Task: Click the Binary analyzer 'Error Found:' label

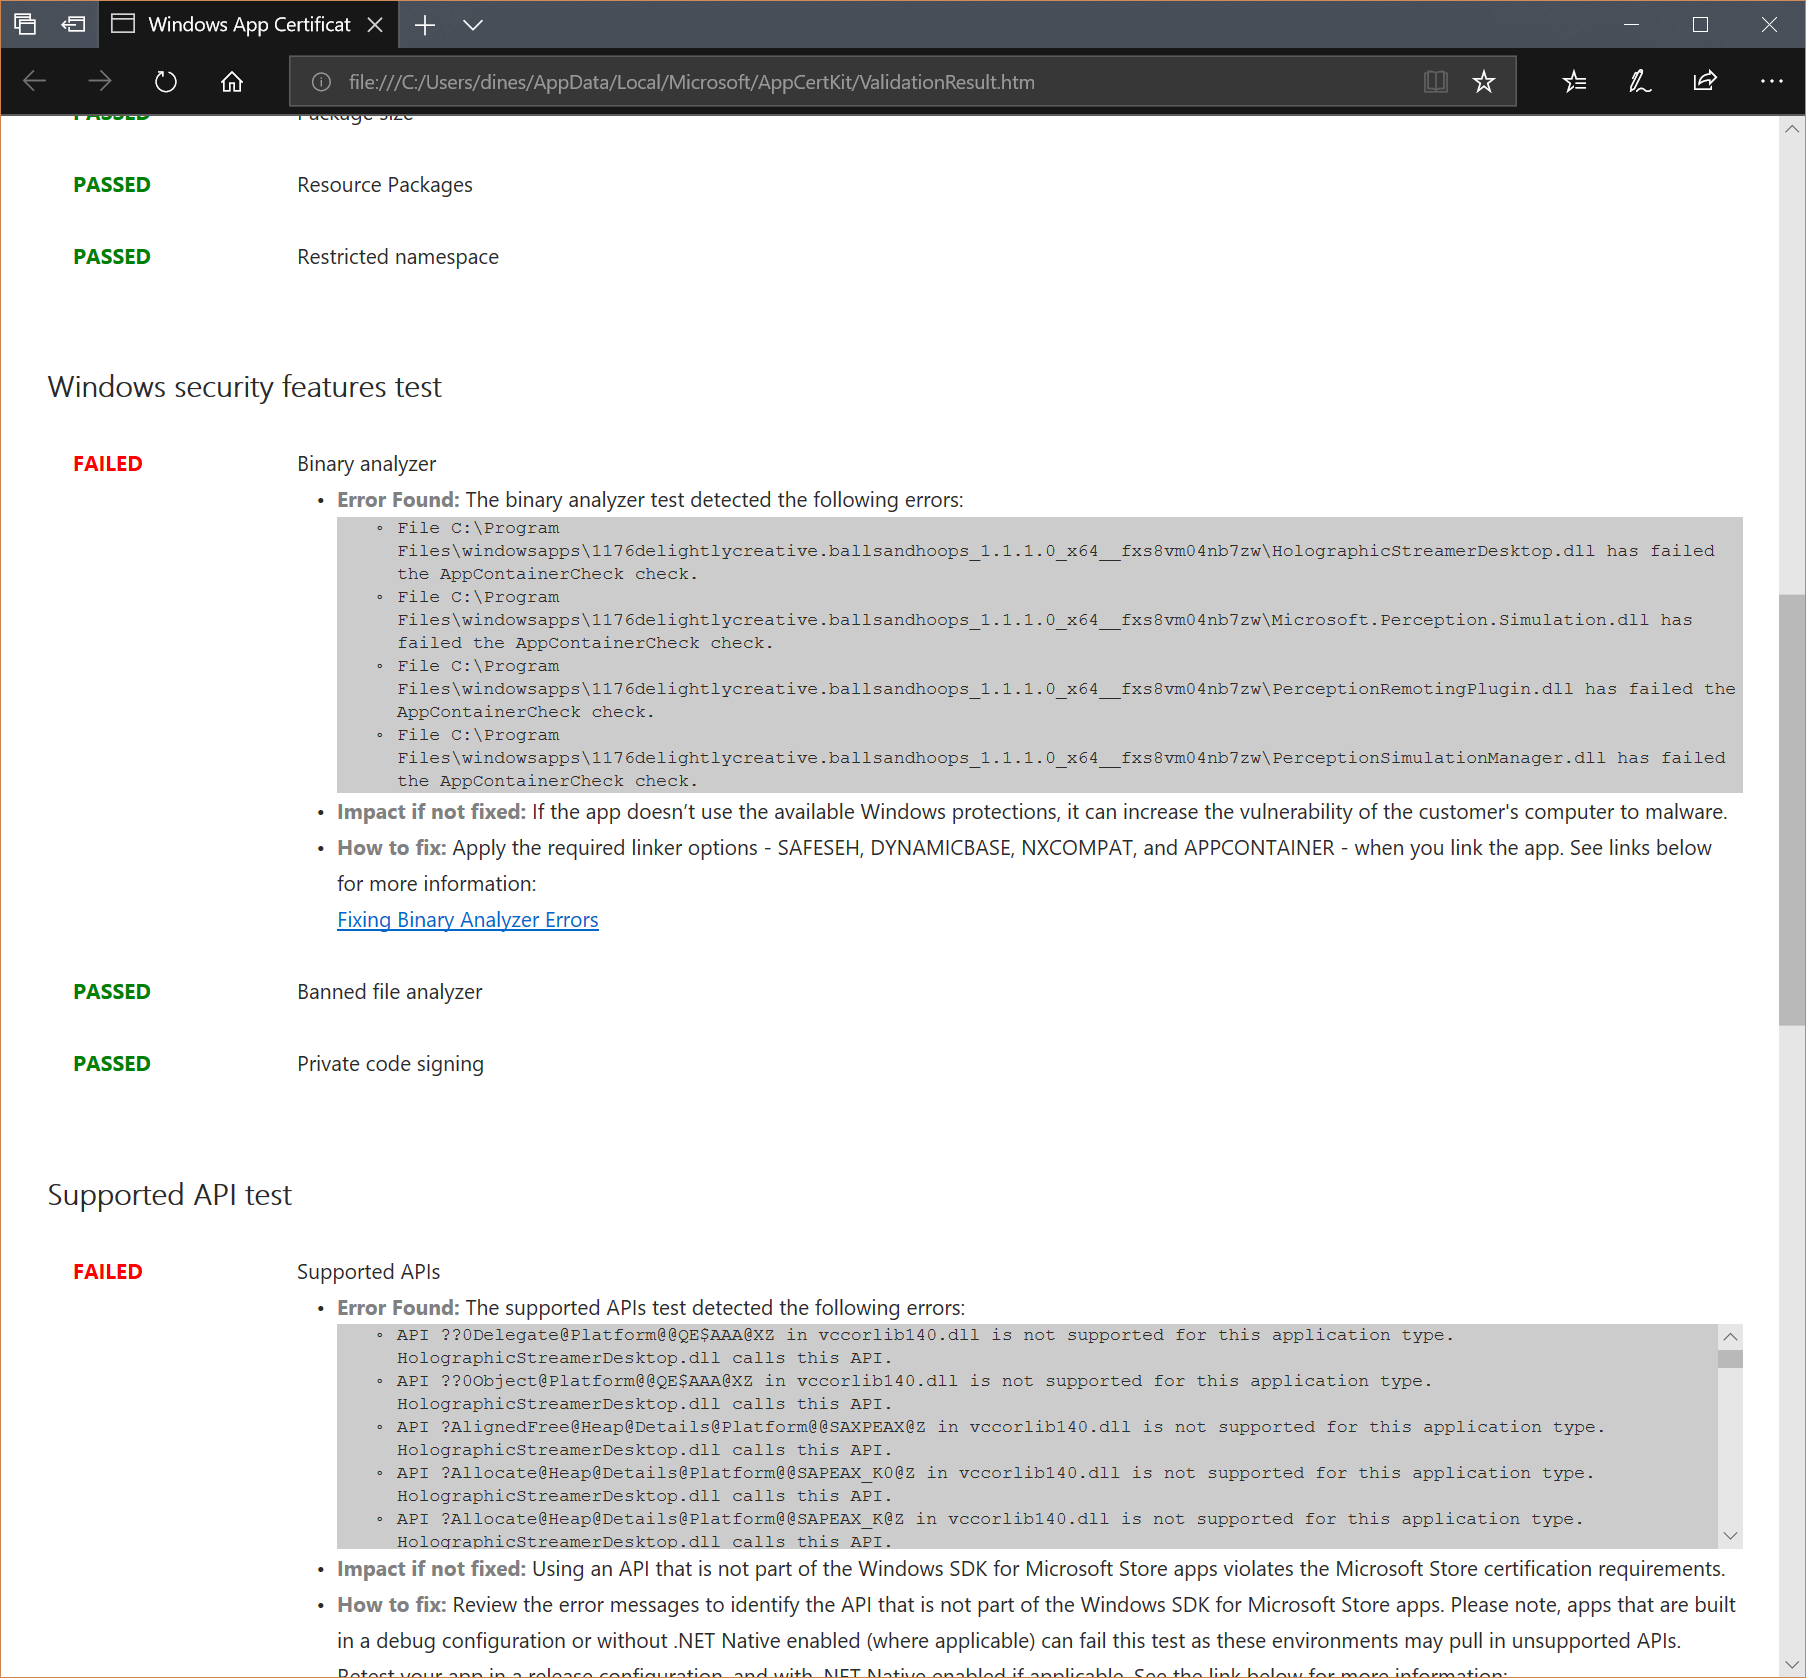Action: (x=398, y=500)
